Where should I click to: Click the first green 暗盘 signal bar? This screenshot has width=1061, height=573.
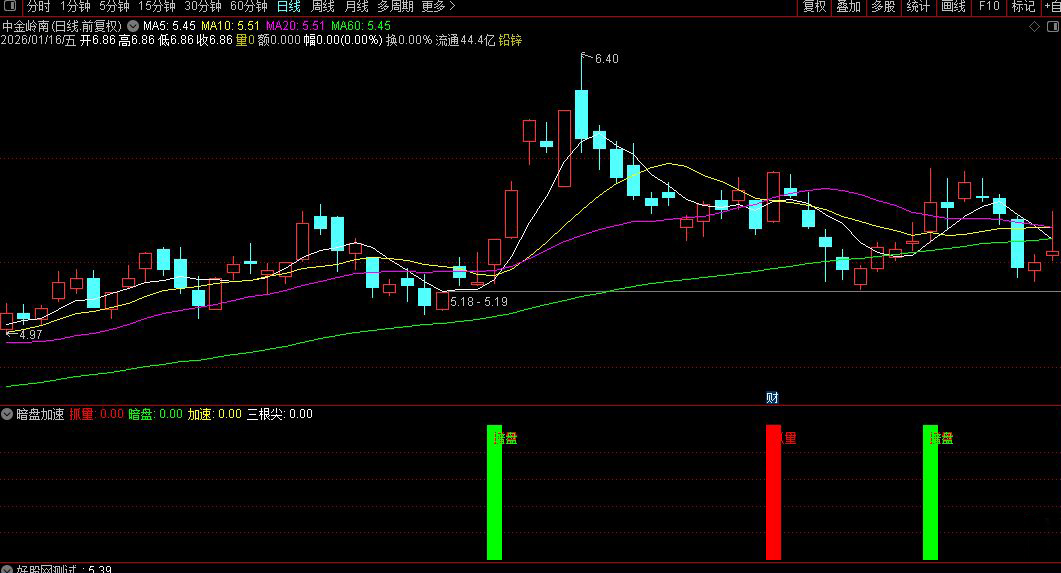click(495, 492)
